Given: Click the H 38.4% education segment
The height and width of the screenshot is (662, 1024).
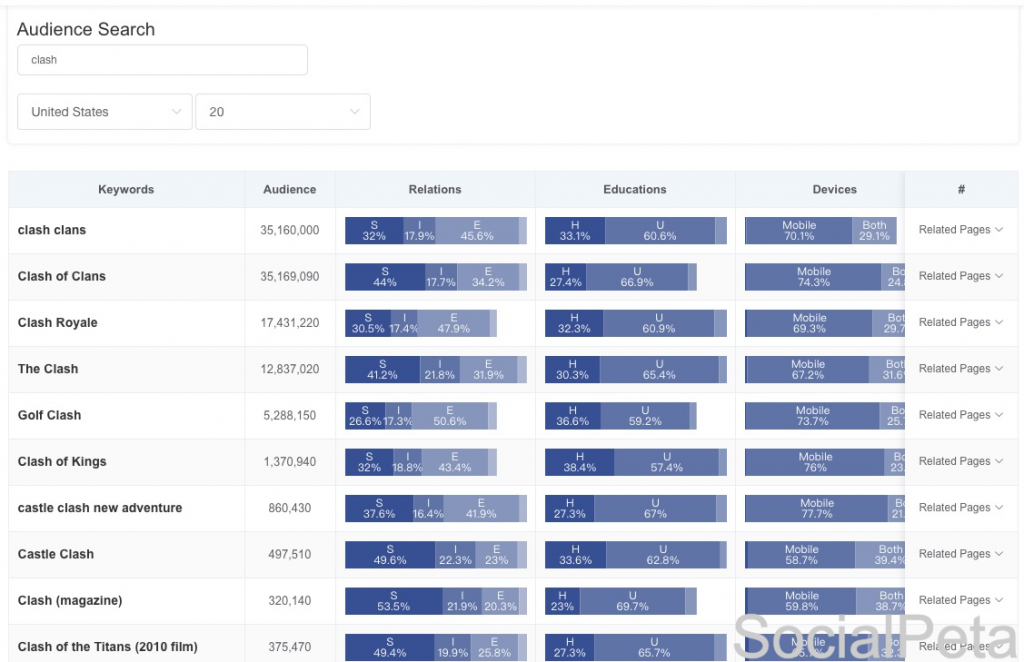Looking at the screenshot, I should click(x=579, y=462).
